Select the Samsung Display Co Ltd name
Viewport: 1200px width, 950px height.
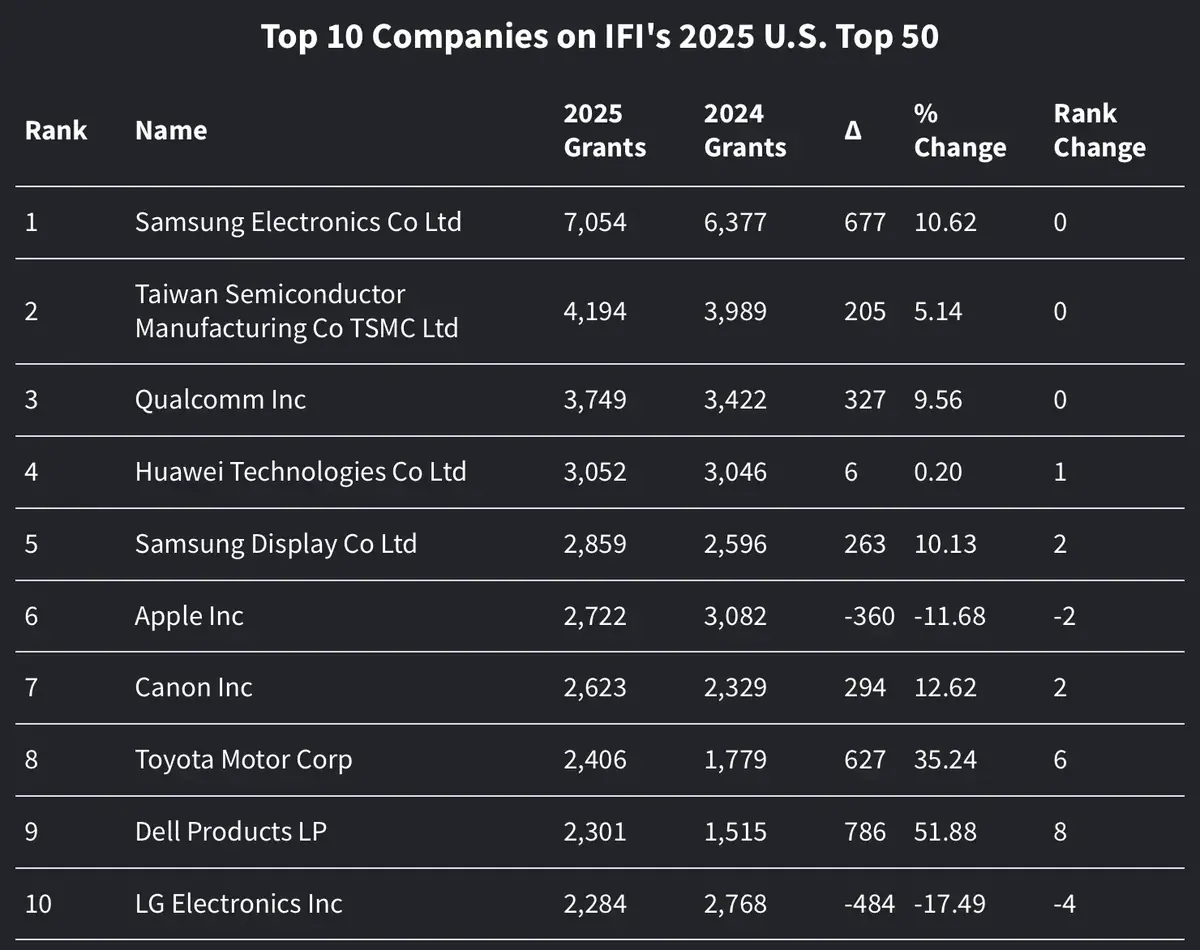coord(275,544)
